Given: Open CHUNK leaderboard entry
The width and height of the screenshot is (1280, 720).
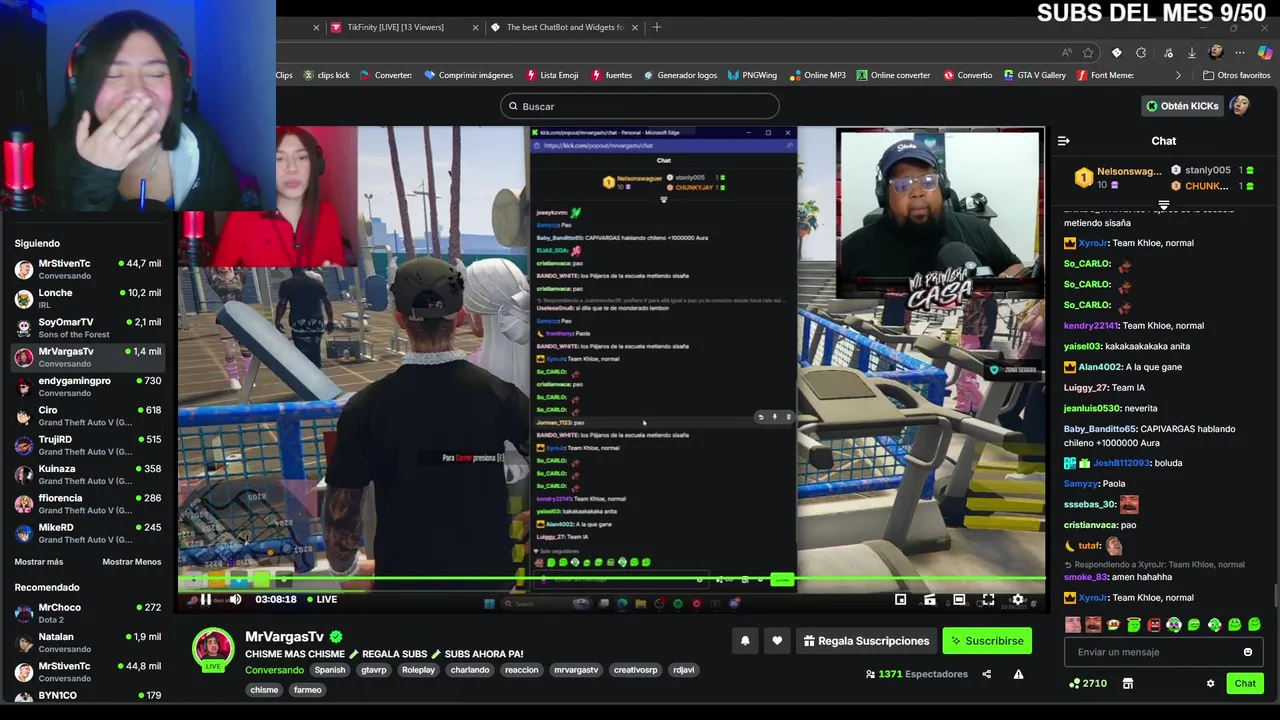Looking at the screenshot, I should [1212, 186].
